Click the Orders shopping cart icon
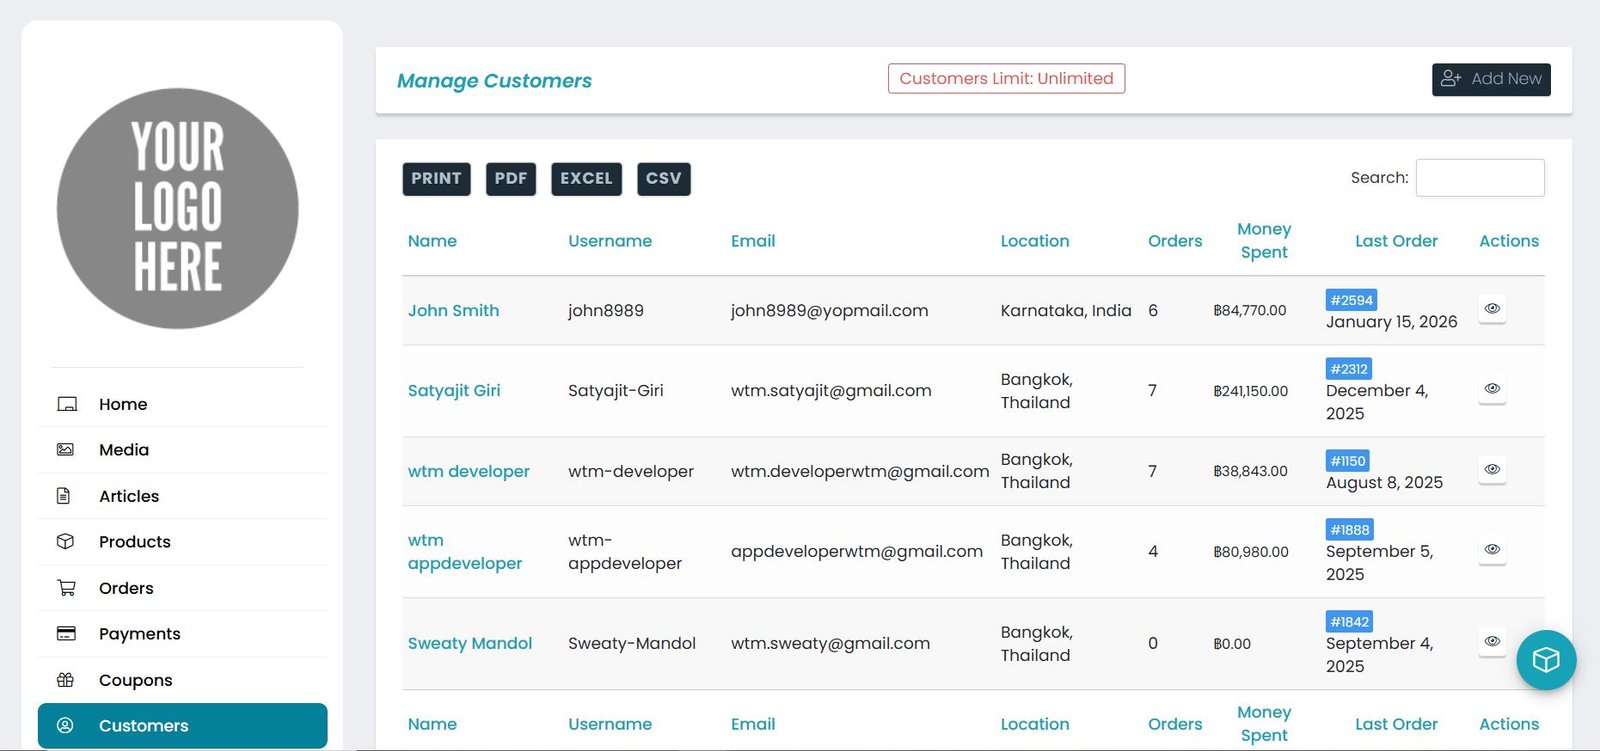The height and width of the screenshot is (751, 1600). tap(66, 588)
